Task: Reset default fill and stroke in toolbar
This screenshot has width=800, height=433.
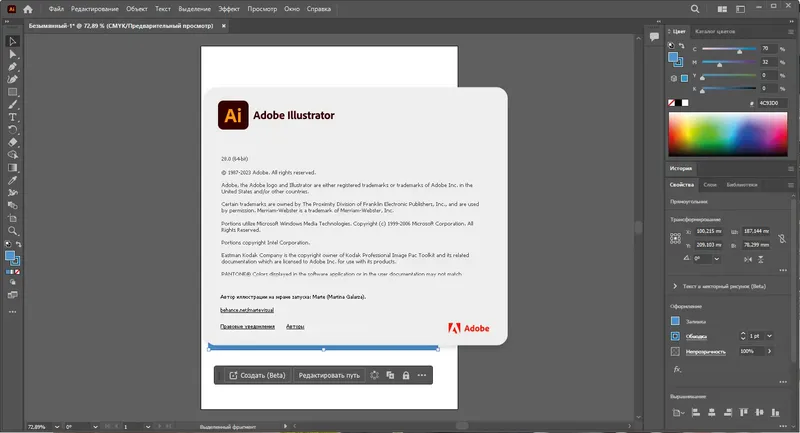Action: coord(8,244)
